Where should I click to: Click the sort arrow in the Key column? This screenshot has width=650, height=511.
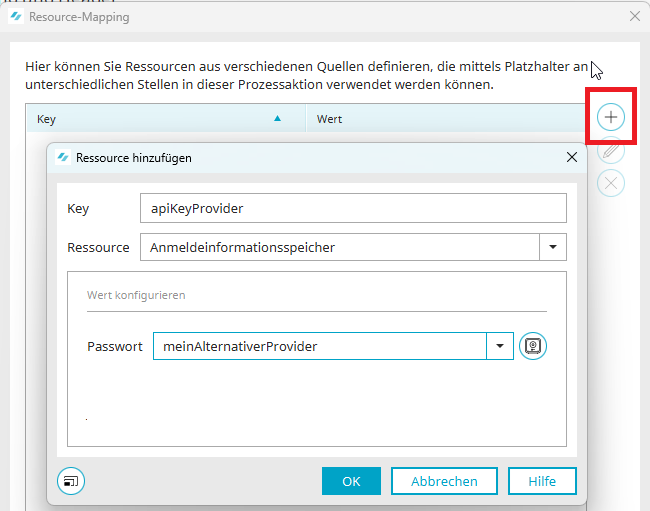click(278, 119)
